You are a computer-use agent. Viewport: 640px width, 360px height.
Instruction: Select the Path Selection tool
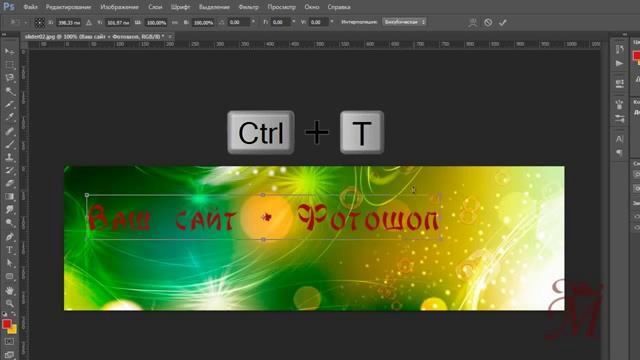click(10, 263)
